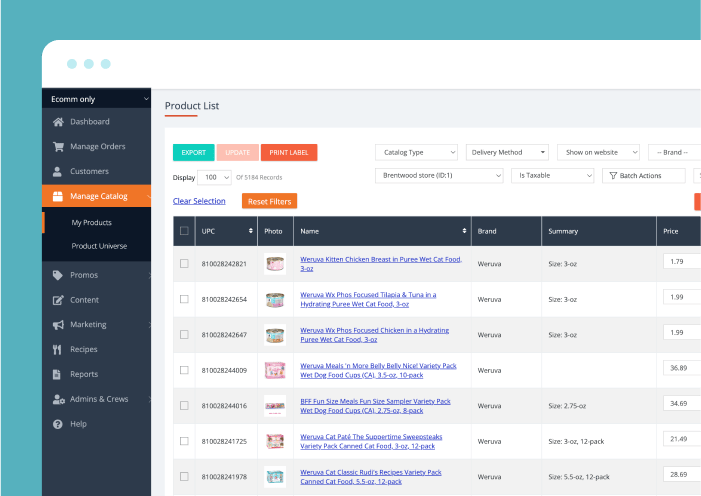Viewport: 701px width, 496px height.
Task: Click the Reset Filters button
Action: coord(270,201)
